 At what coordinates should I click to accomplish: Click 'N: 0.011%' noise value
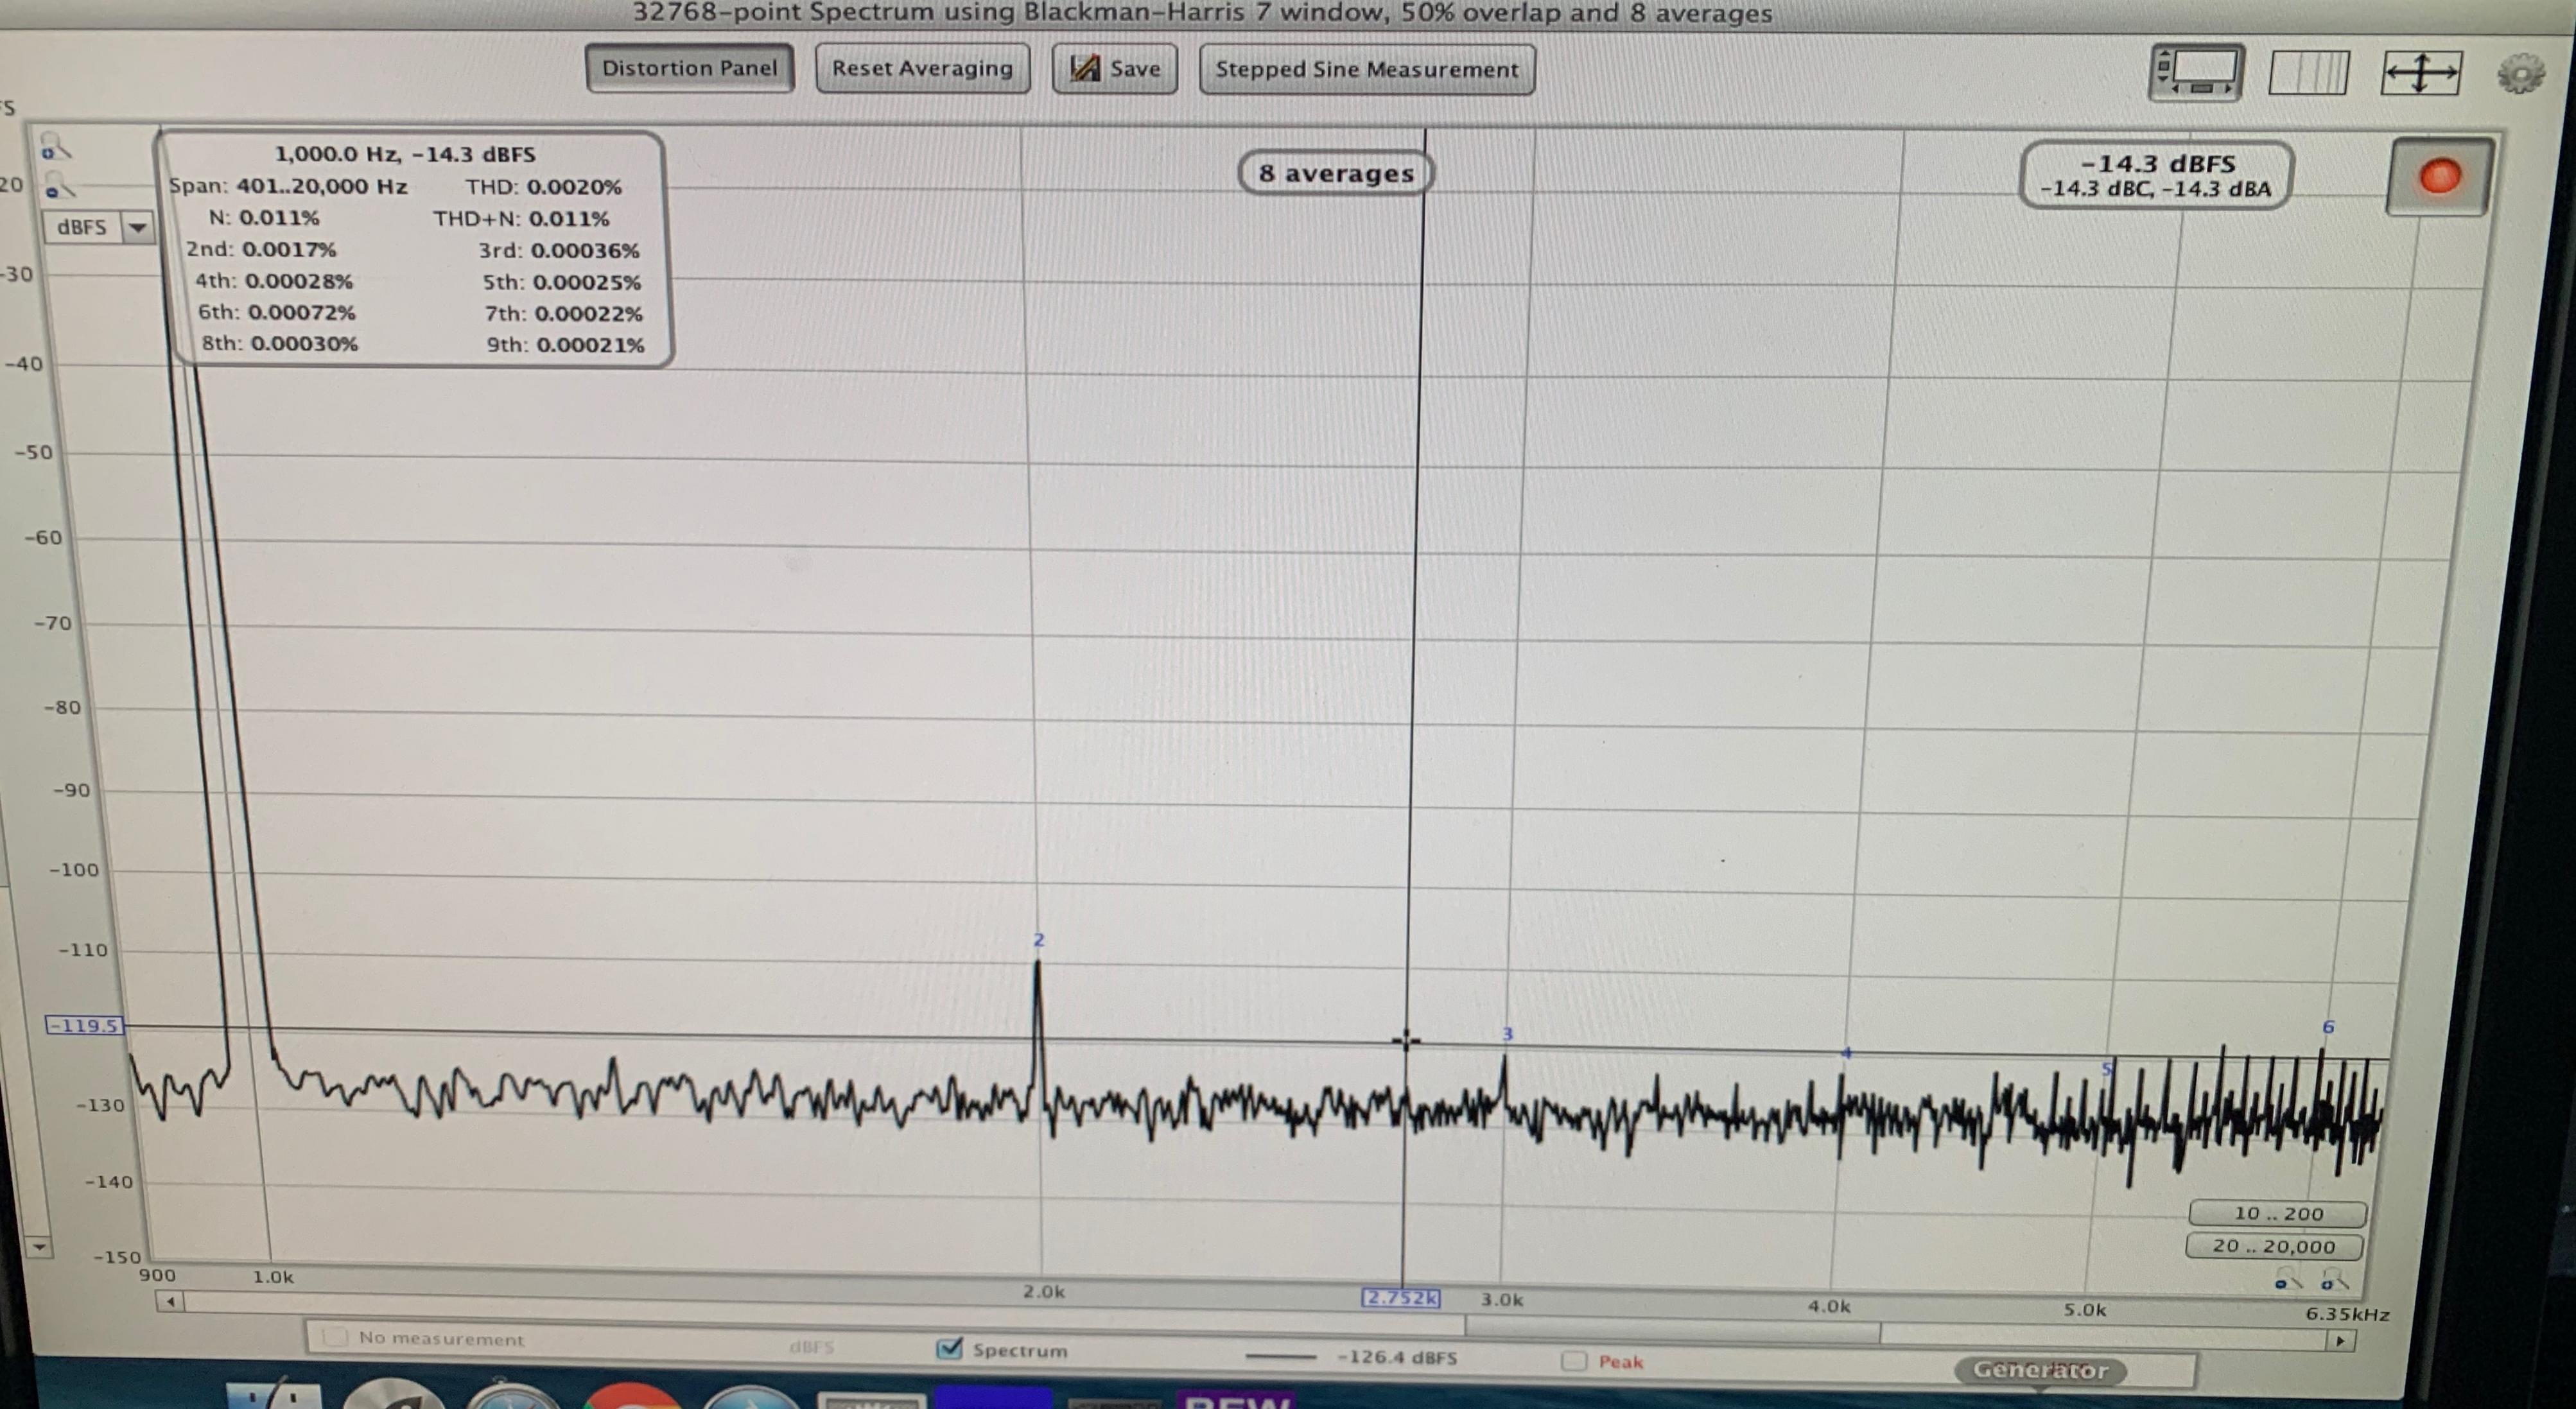click(x=264, y=217)
